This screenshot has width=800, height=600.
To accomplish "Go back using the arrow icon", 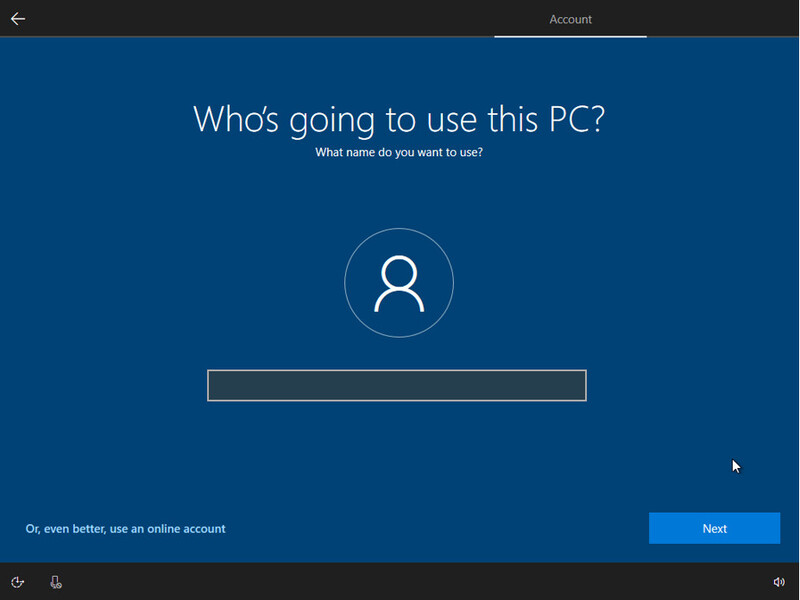I will (18, 19).
